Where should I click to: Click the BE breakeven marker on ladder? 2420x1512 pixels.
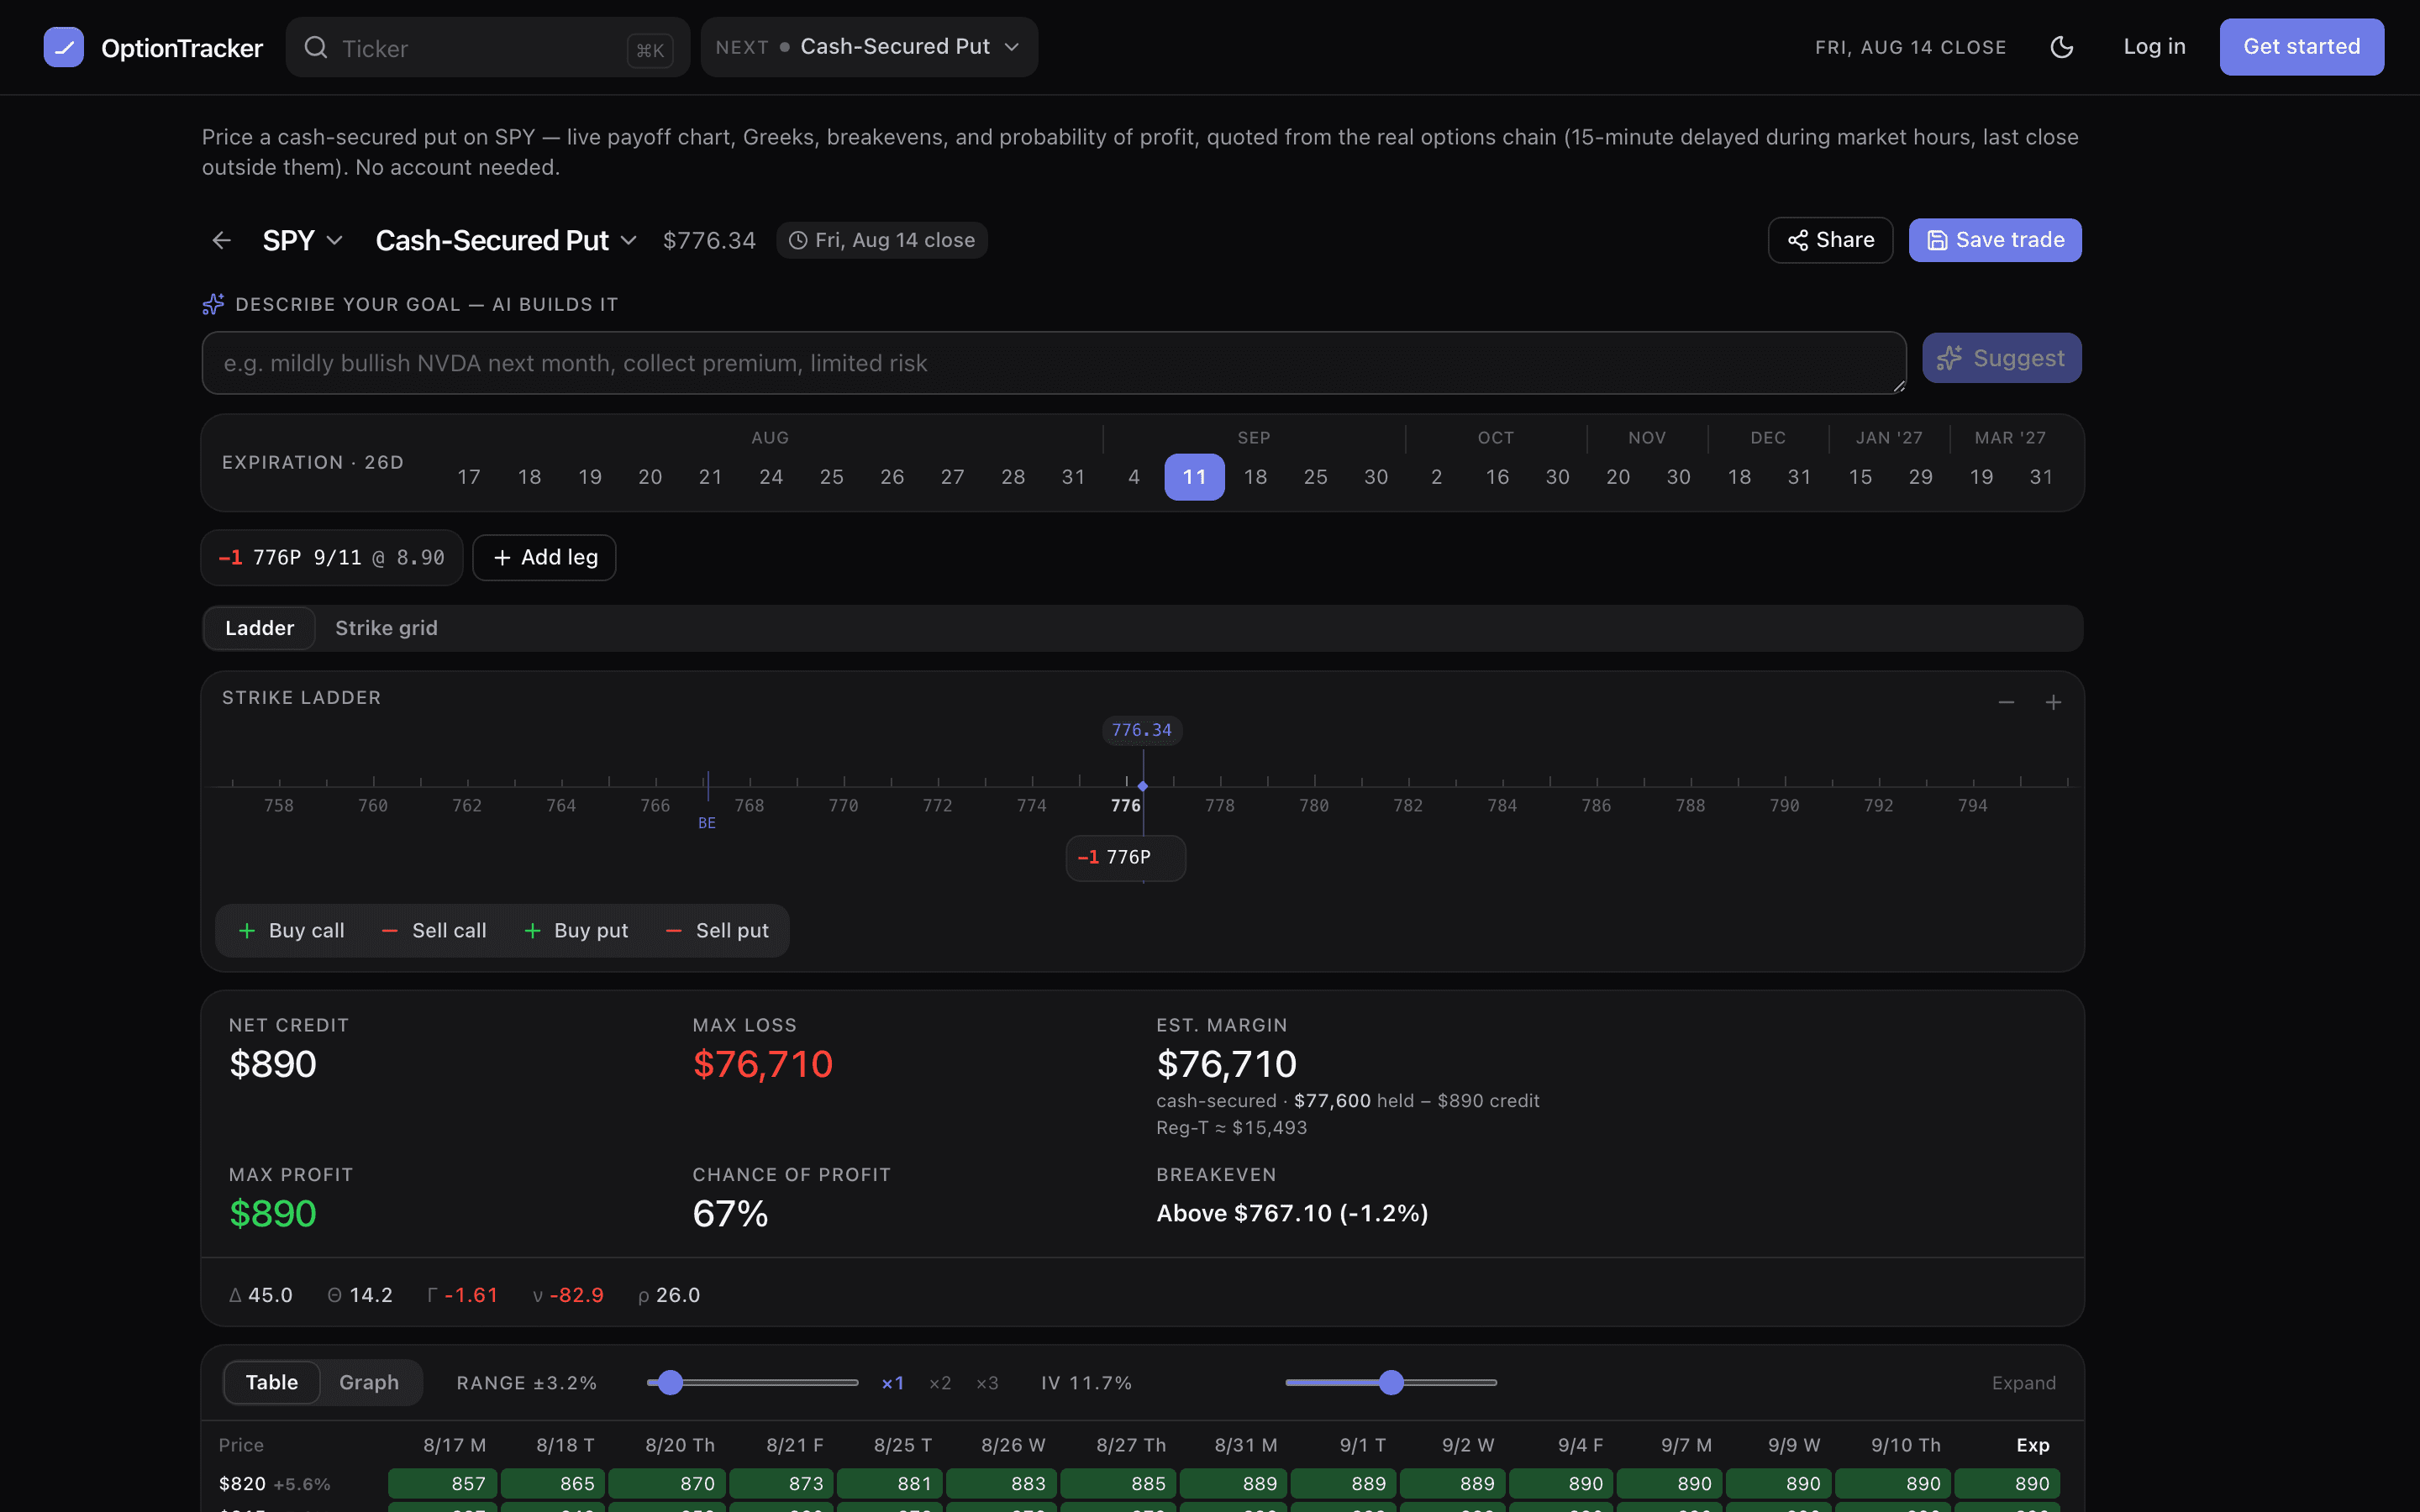point(707,823)
